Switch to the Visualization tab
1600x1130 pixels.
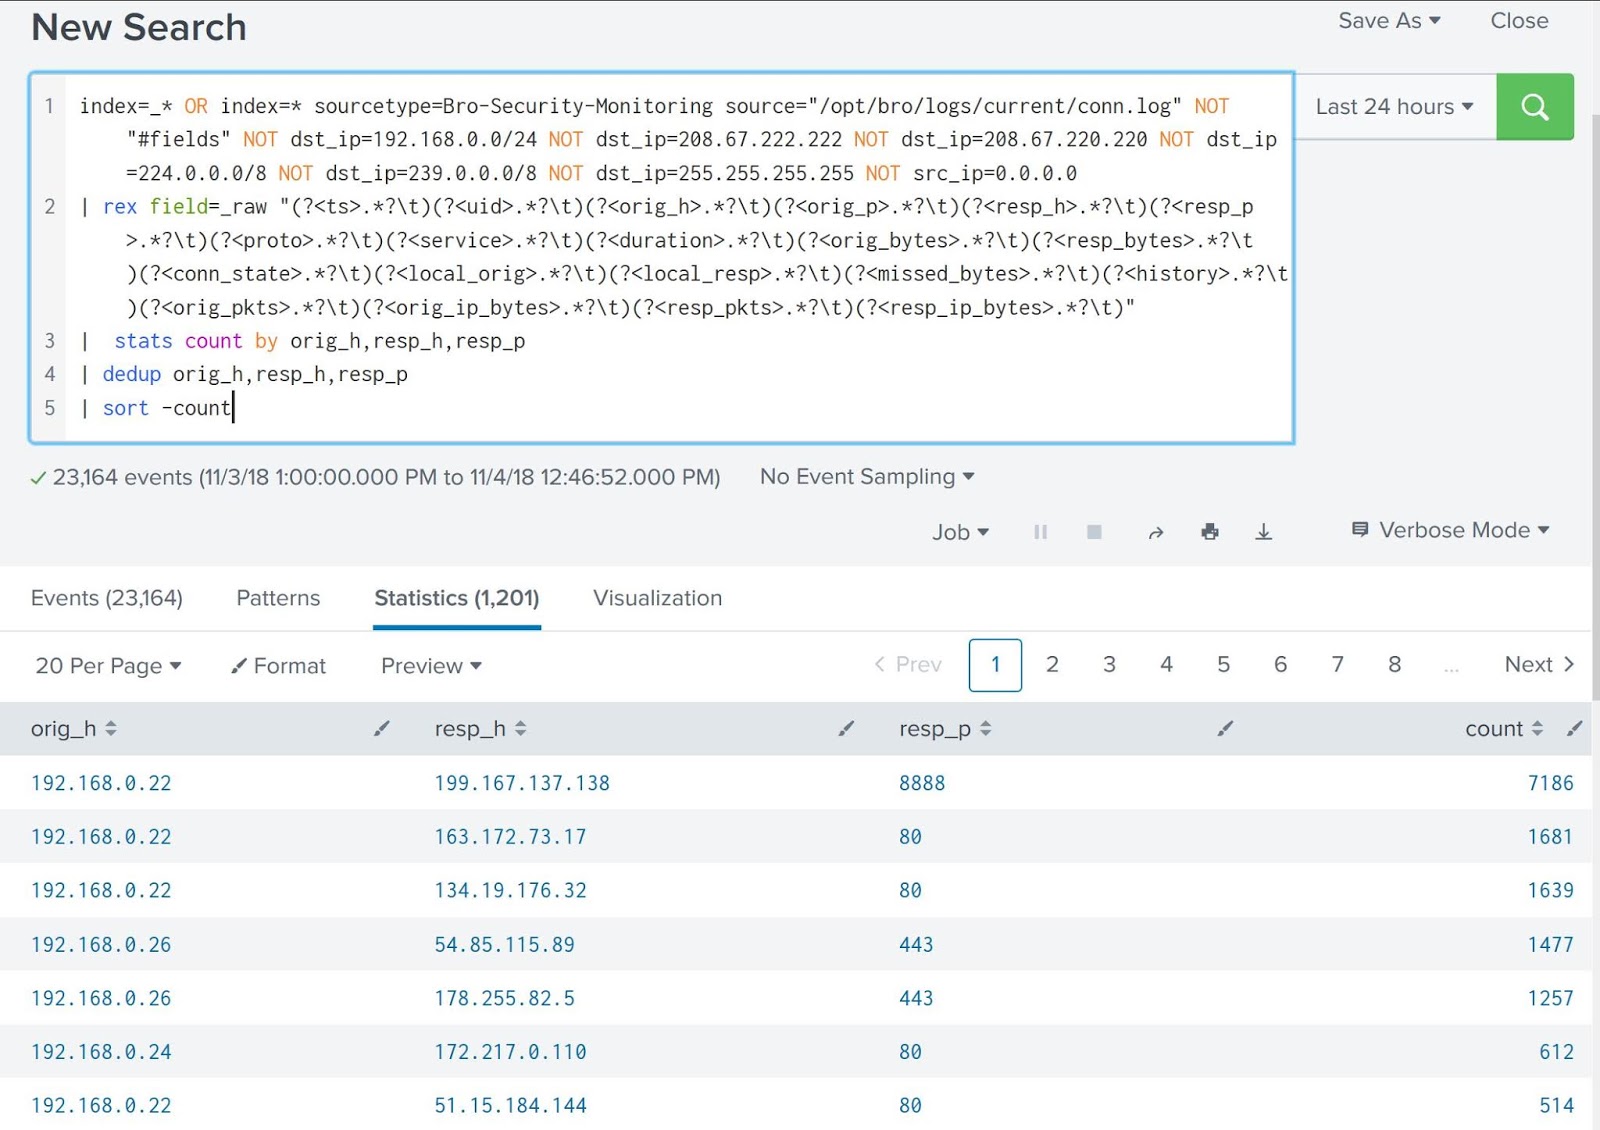coord(657,598)
